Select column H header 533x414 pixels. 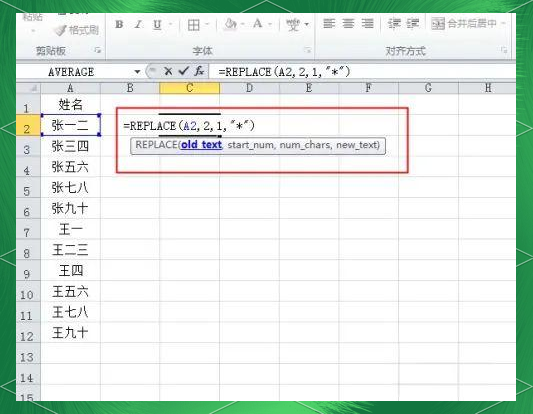click(487, 88)
